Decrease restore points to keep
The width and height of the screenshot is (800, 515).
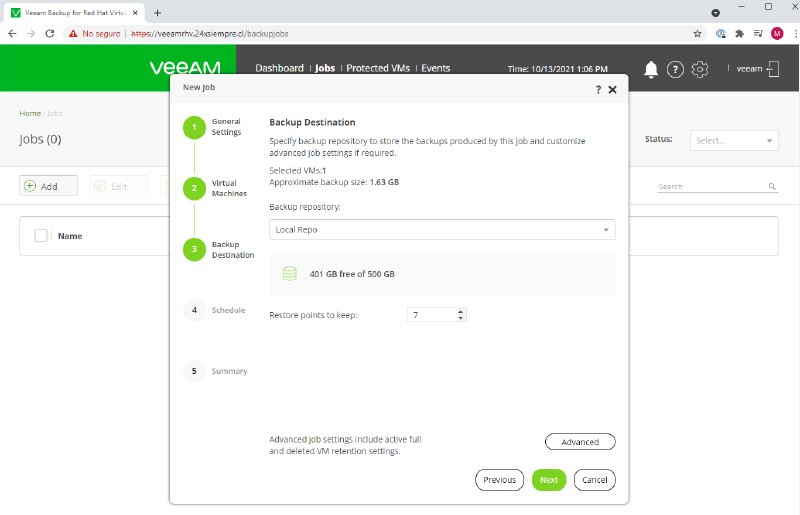pos(460,318)
